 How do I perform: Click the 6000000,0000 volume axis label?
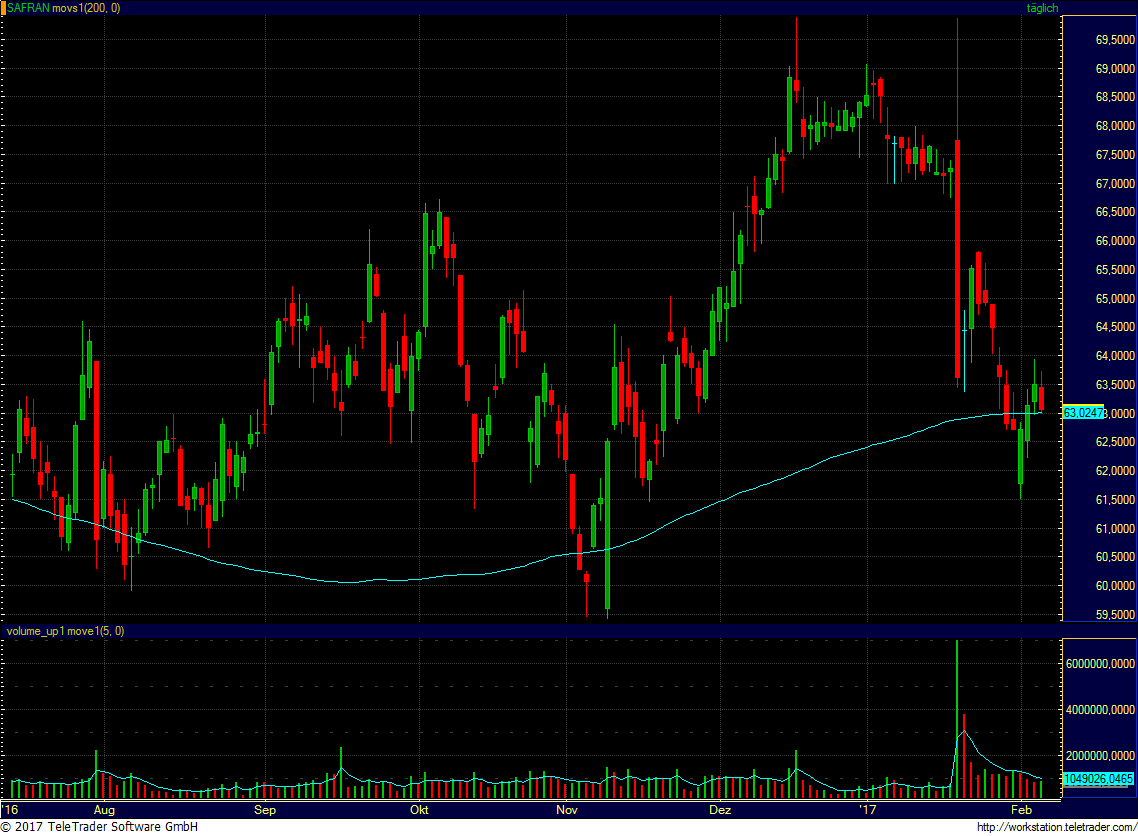[x=1100, y=664]
